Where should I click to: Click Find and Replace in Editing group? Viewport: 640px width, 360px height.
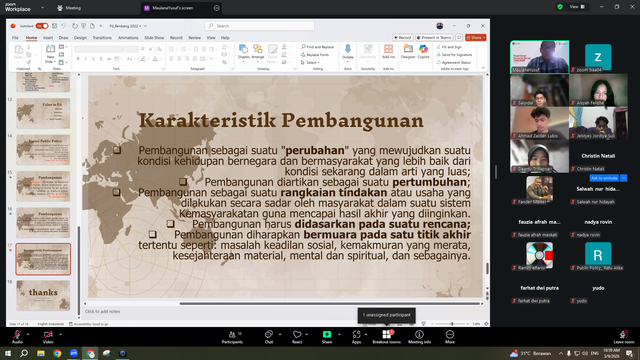tap(318, 47)
